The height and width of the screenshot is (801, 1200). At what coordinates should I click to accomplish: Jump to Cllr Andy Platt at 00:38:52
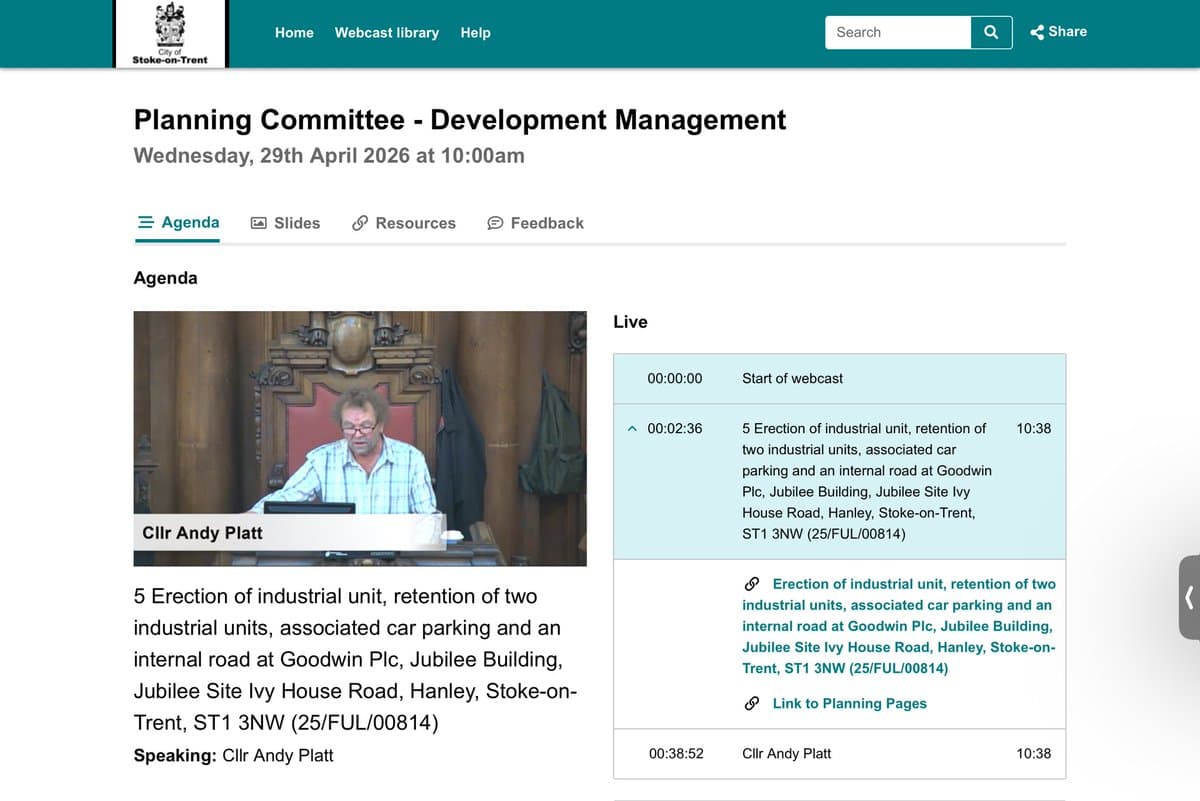786,754
